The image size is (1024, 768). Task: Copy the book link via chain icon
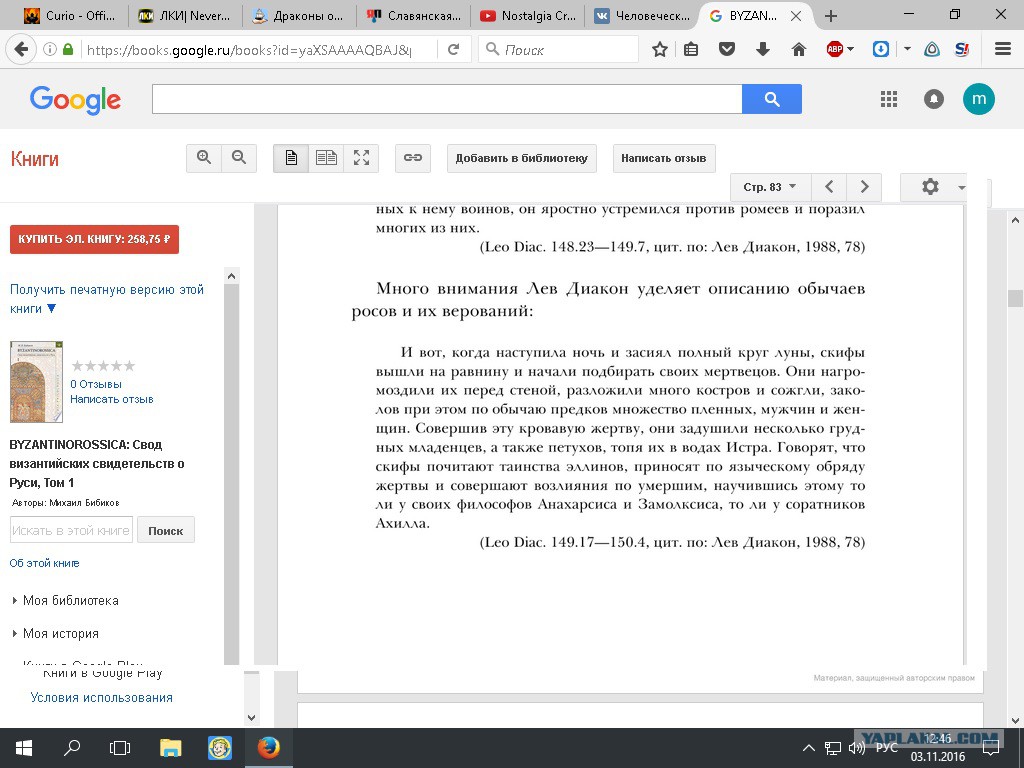pos(413,158)
